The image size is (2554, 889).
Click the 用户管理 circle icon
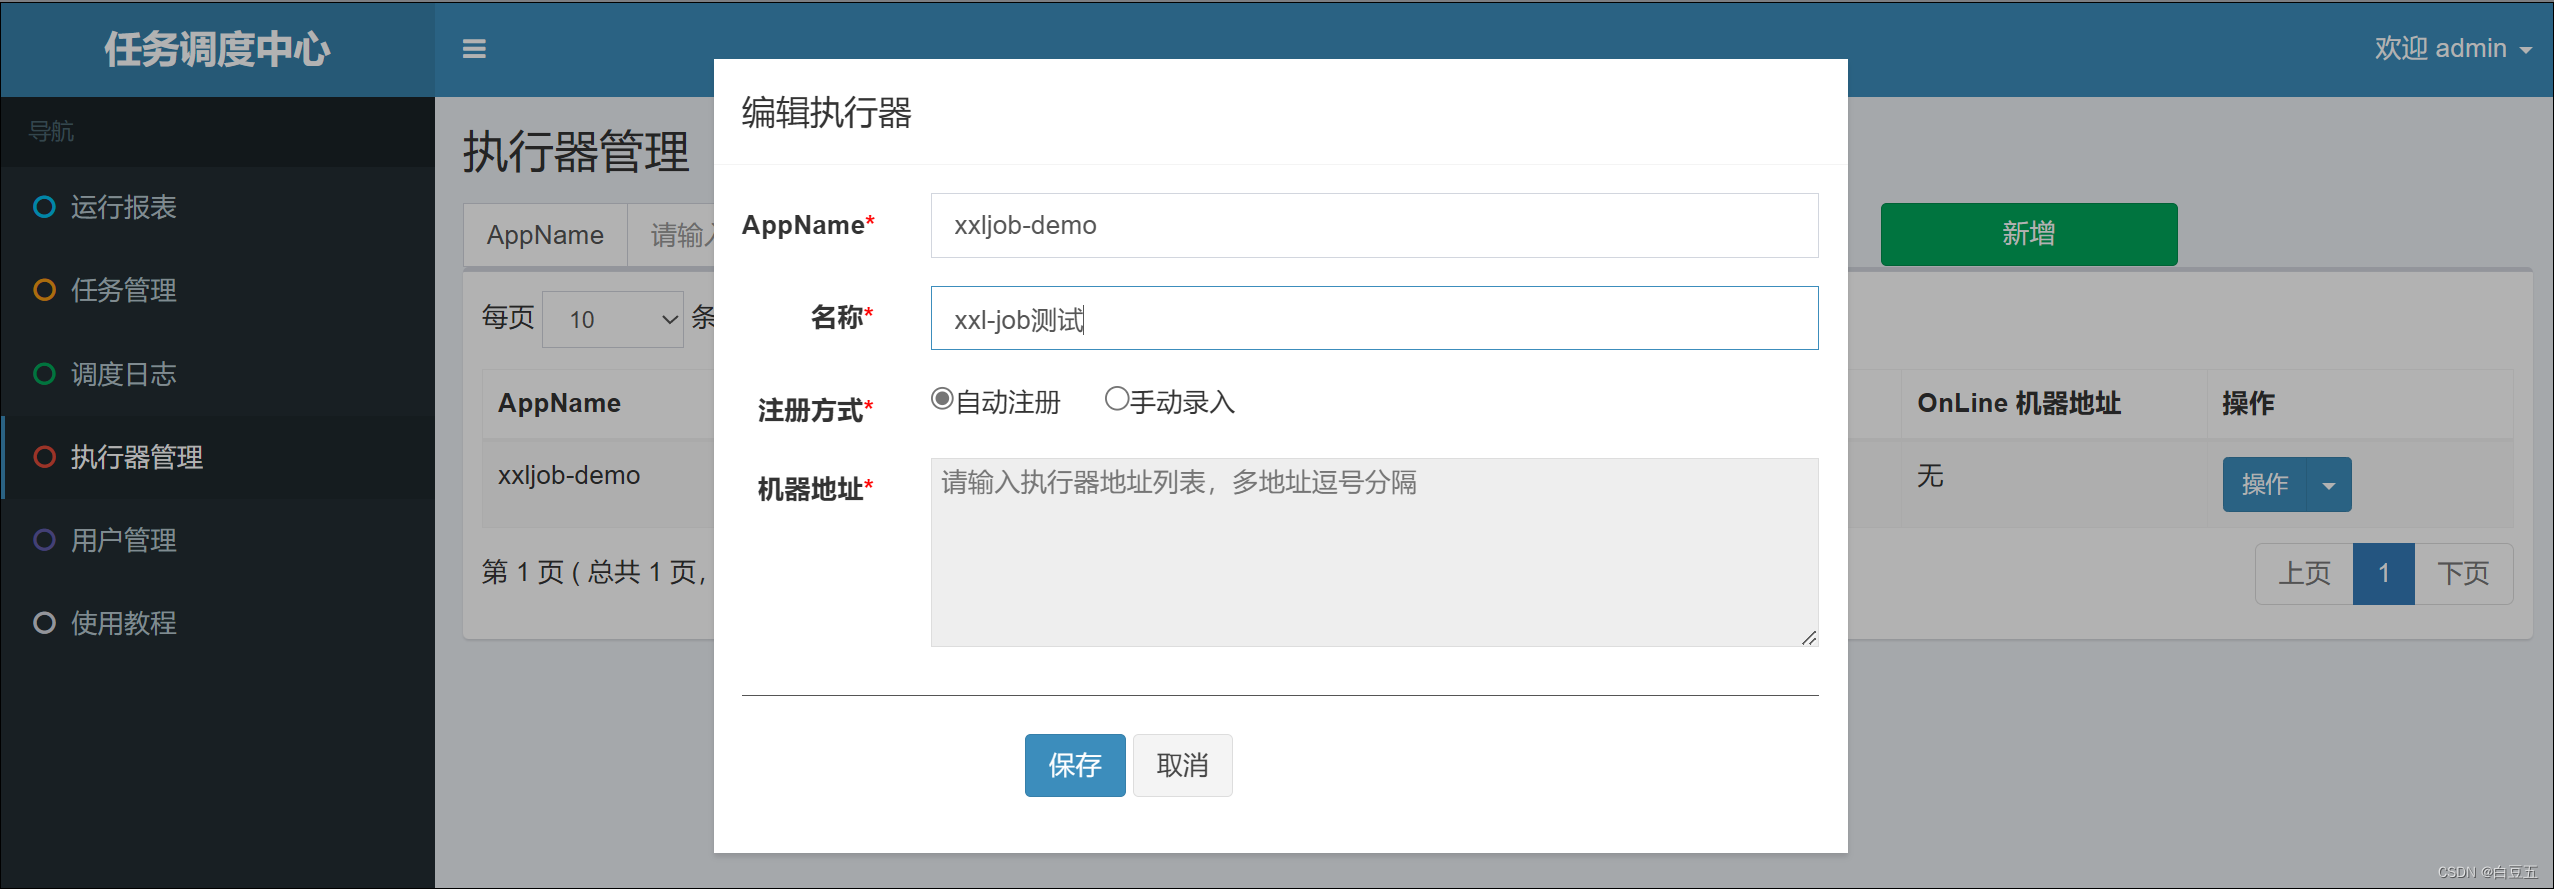[x=44, y=540]
